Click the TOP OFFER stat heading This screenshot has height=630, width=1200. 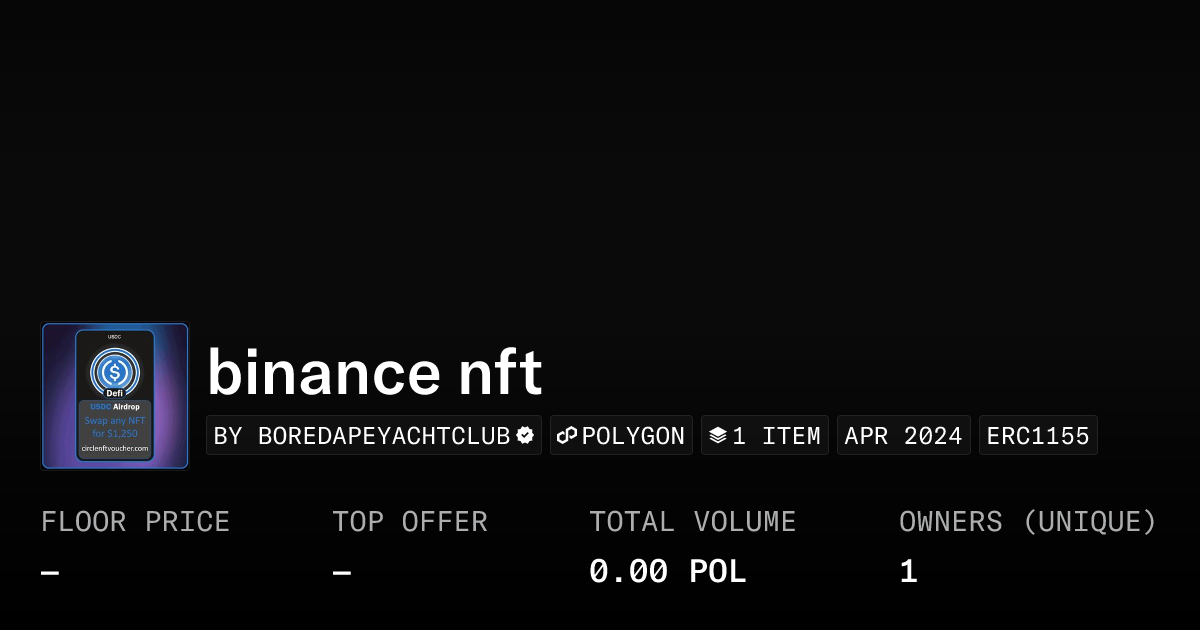(410, 521)
